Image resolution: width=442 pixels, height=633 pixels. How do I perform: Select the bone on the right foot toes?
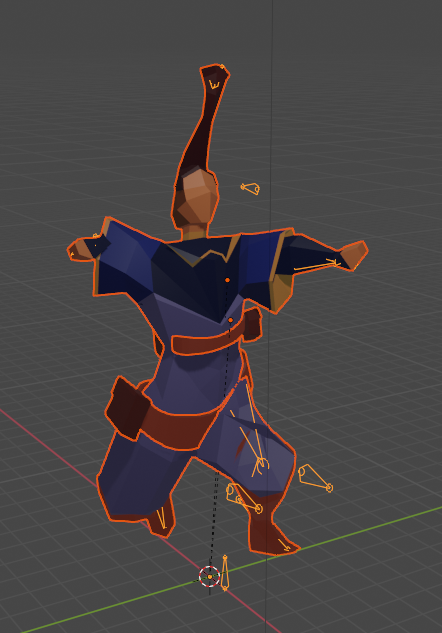click(284, 545)
